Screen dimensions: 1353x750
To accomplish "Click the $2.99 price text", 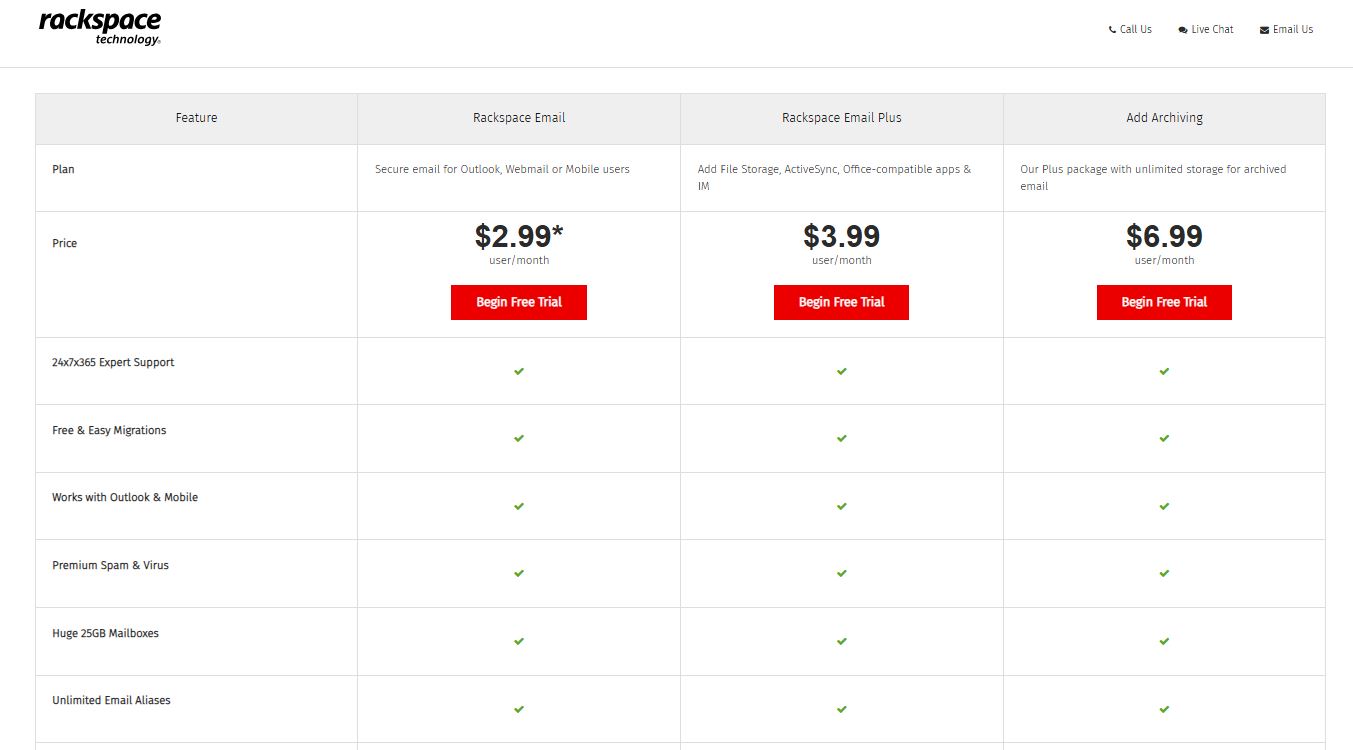I will [x=518, y=237].
